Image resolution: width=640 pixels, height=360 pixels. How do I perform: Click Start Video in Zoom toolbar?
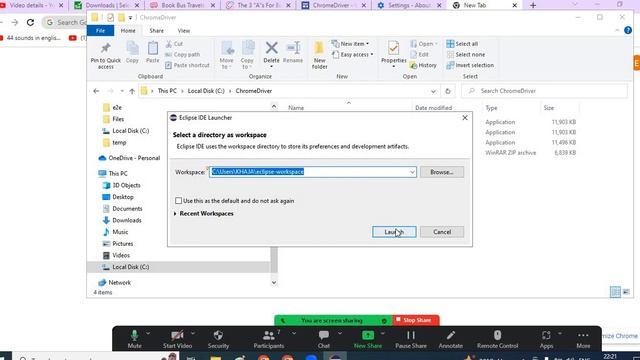(177, 339)
